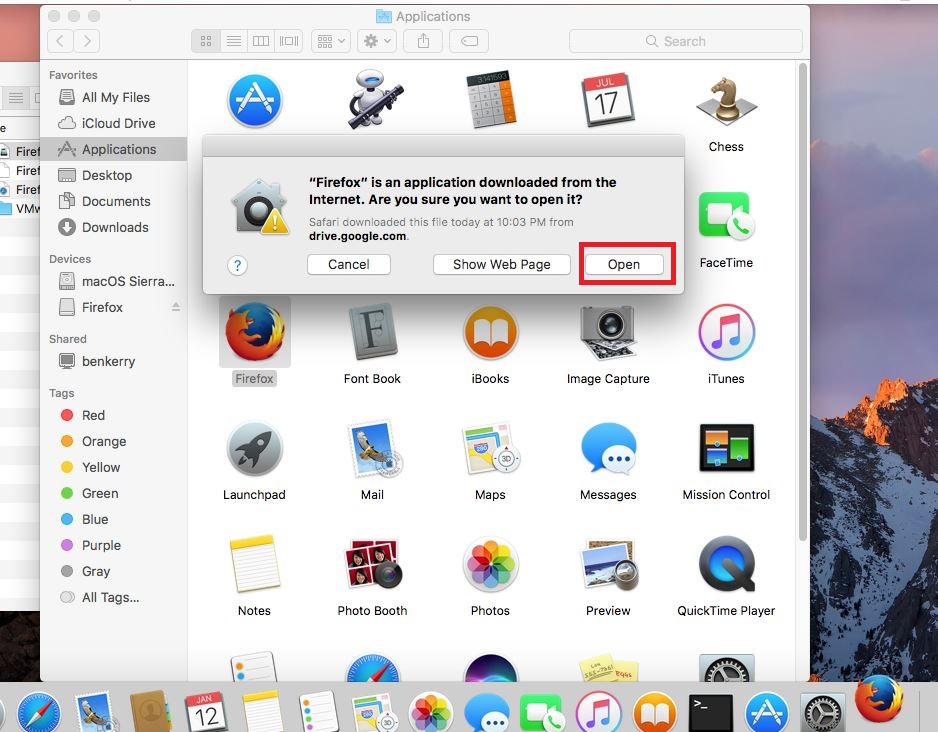Viewport: 938px width, 732px height.
Task: Select the Orange tag
Action: point(114,441)
